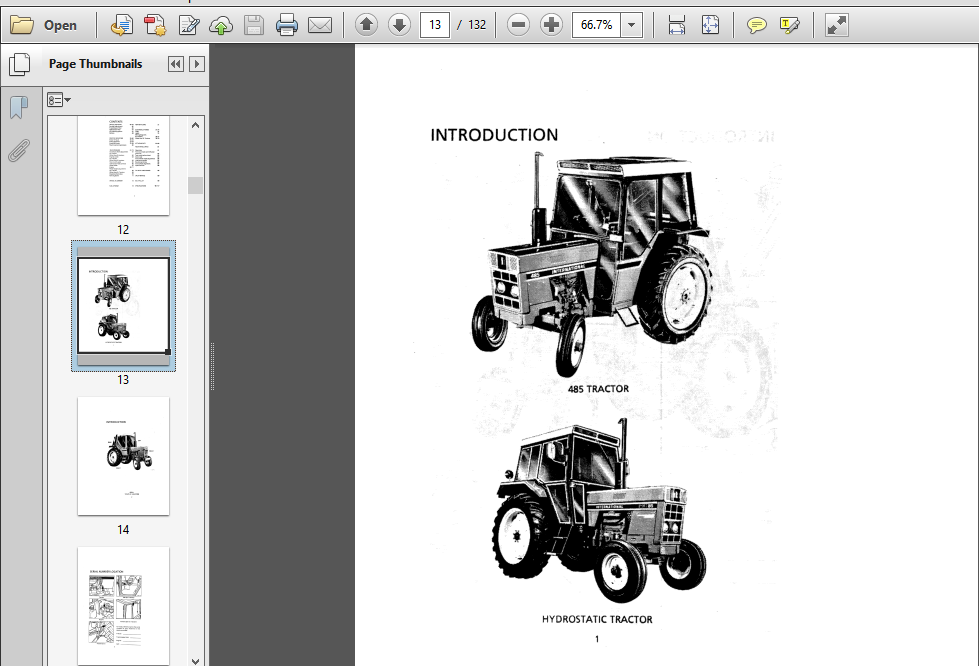Click the Page Thumbnails panel icon

click(20, 64)
